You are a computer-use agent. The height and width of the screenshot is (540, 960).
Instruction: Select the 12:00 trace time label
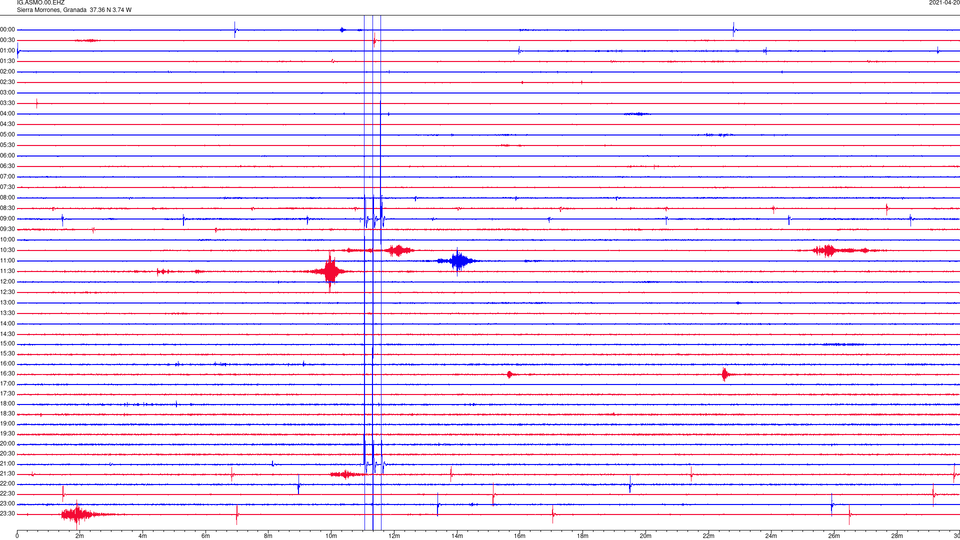click(x=7, y=282)
